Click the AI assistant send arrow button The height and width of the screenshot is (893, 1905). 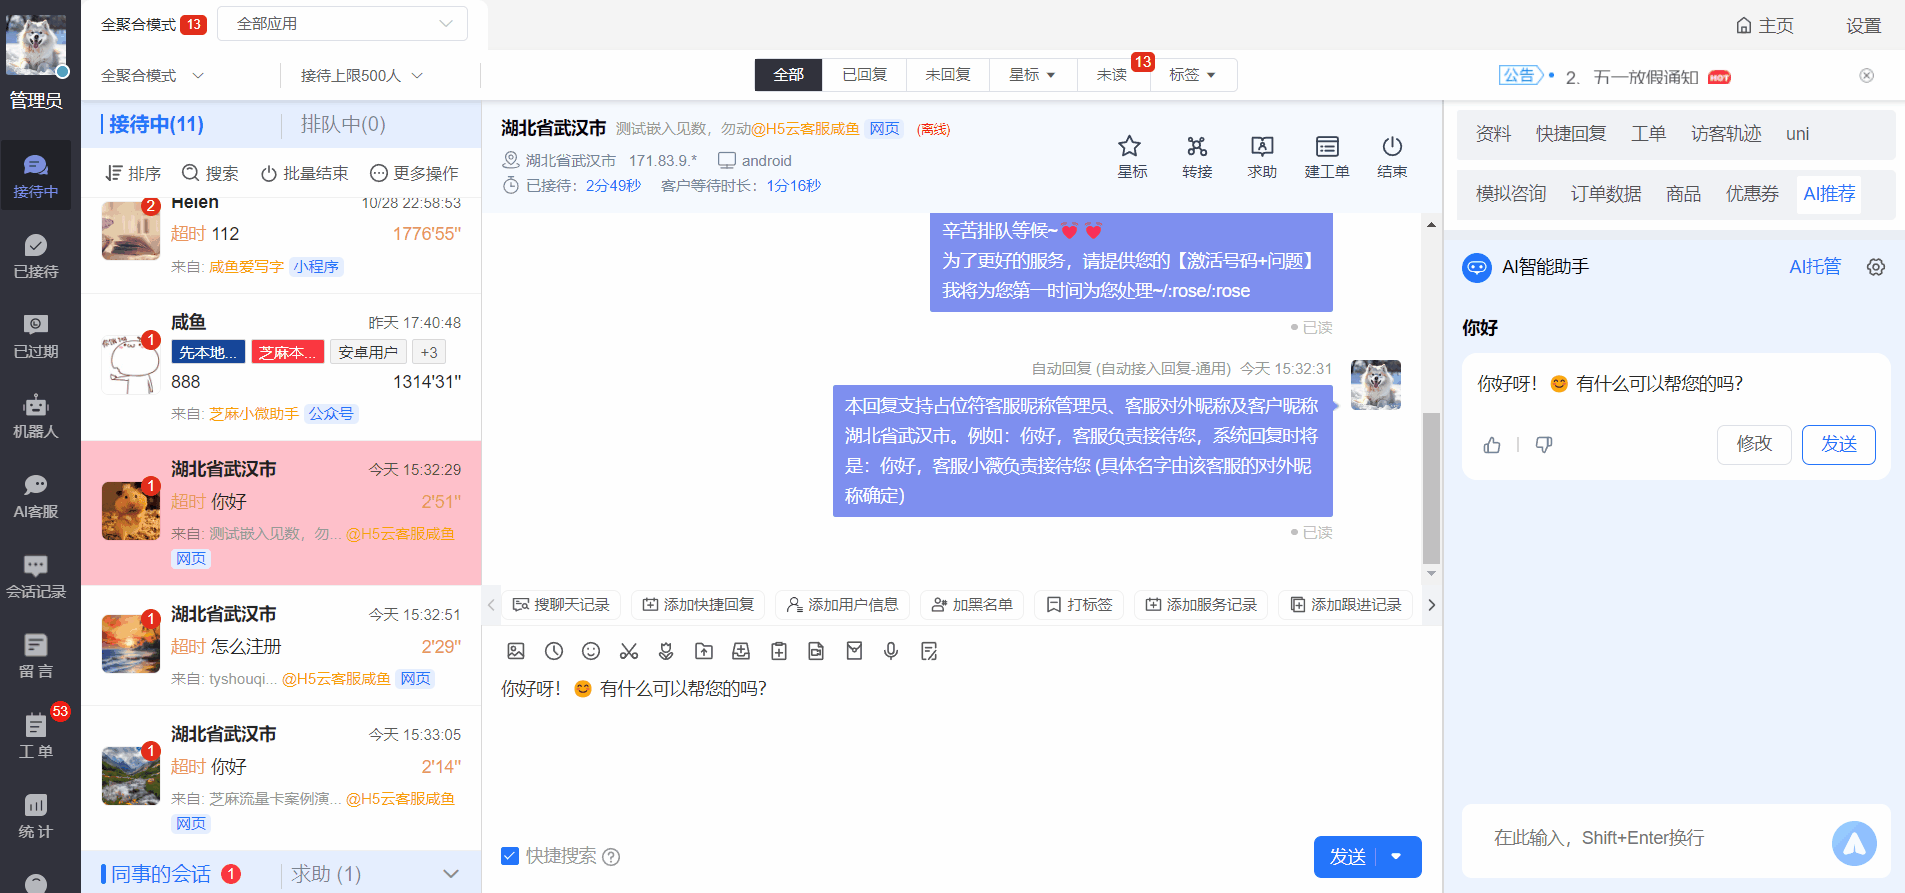1854,843
